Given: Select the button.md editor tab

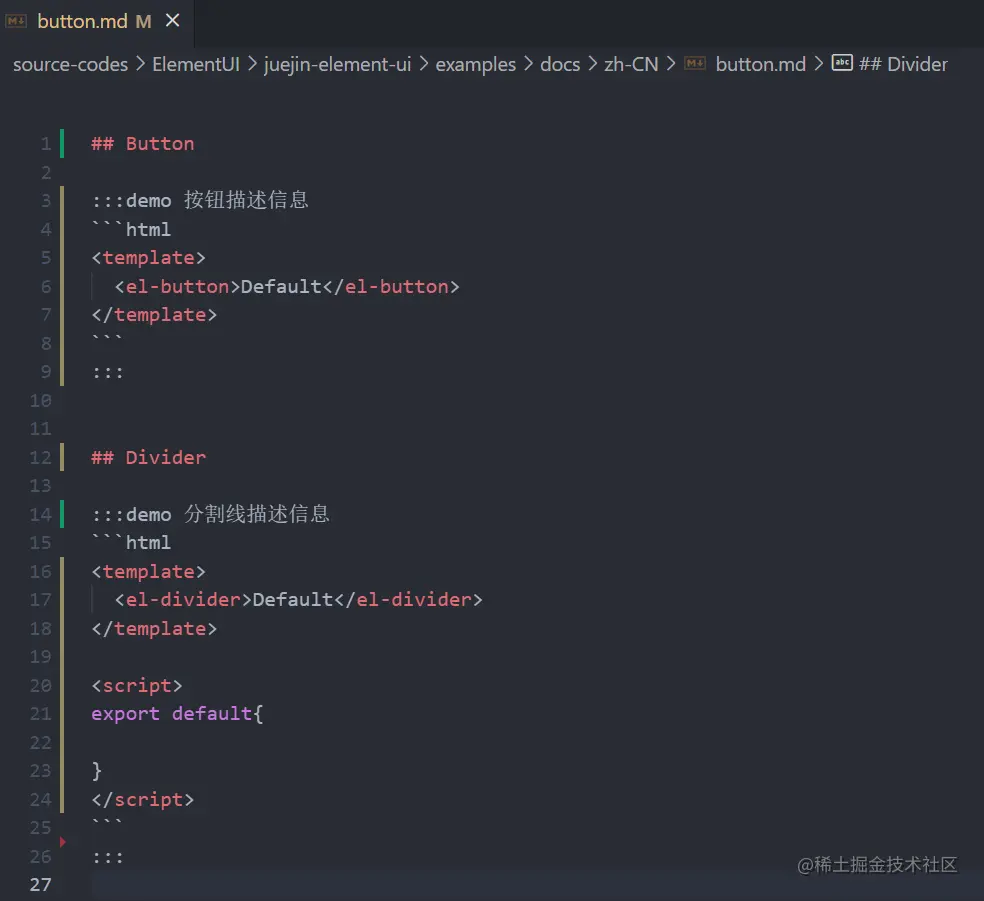Looking at the screenshot, I should tap(97, 22).
